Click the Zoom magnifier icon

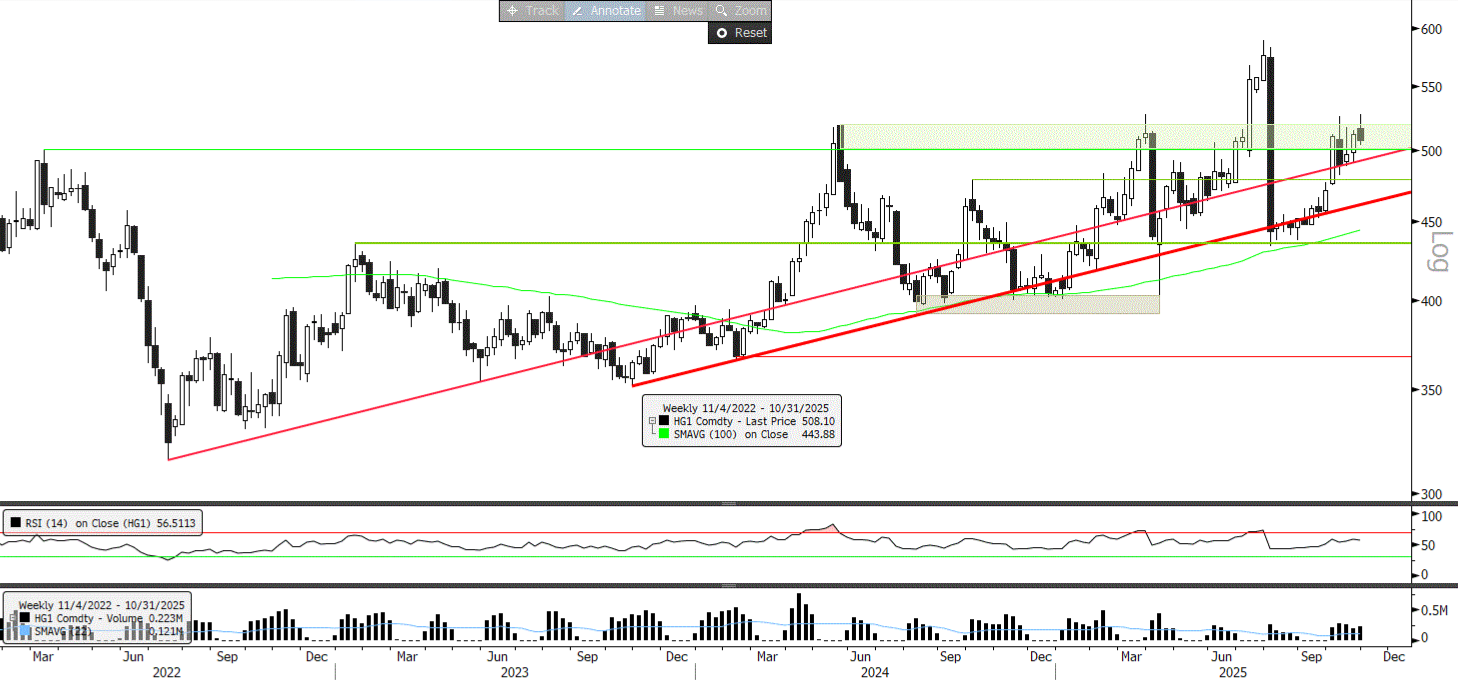tap(721, 11)
